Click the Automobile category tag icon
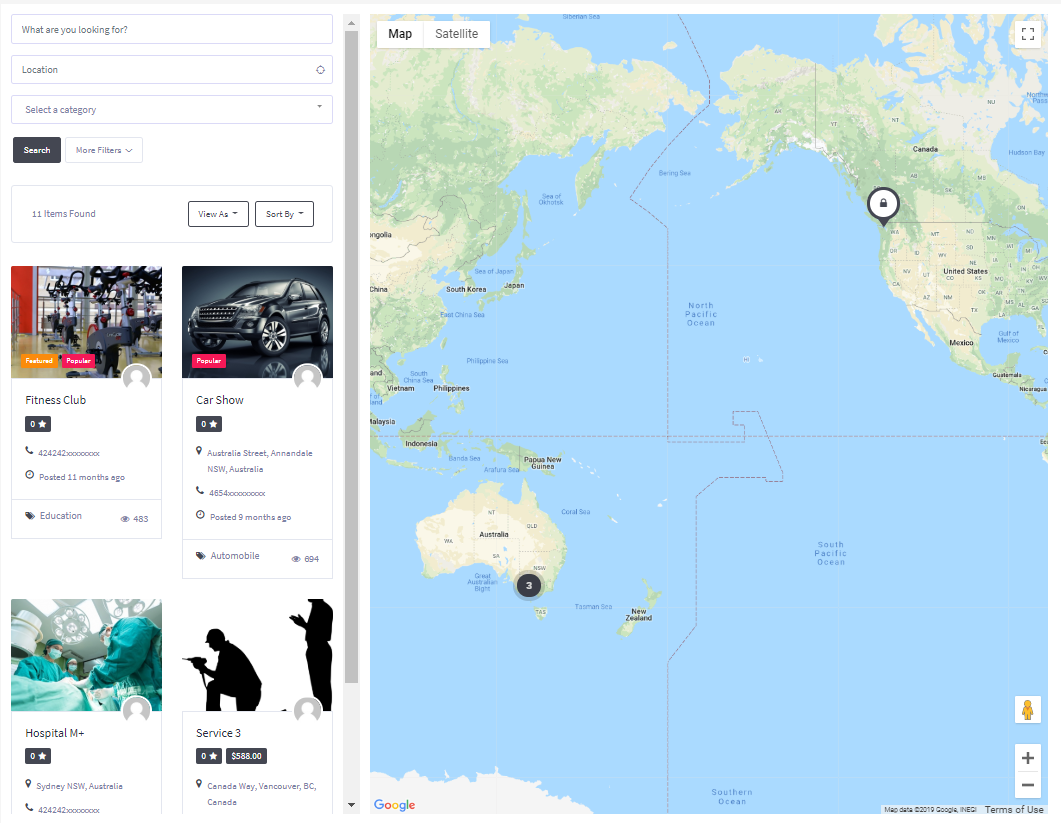Viewport: 1061px width, 823px height. (x=200, y=556)
